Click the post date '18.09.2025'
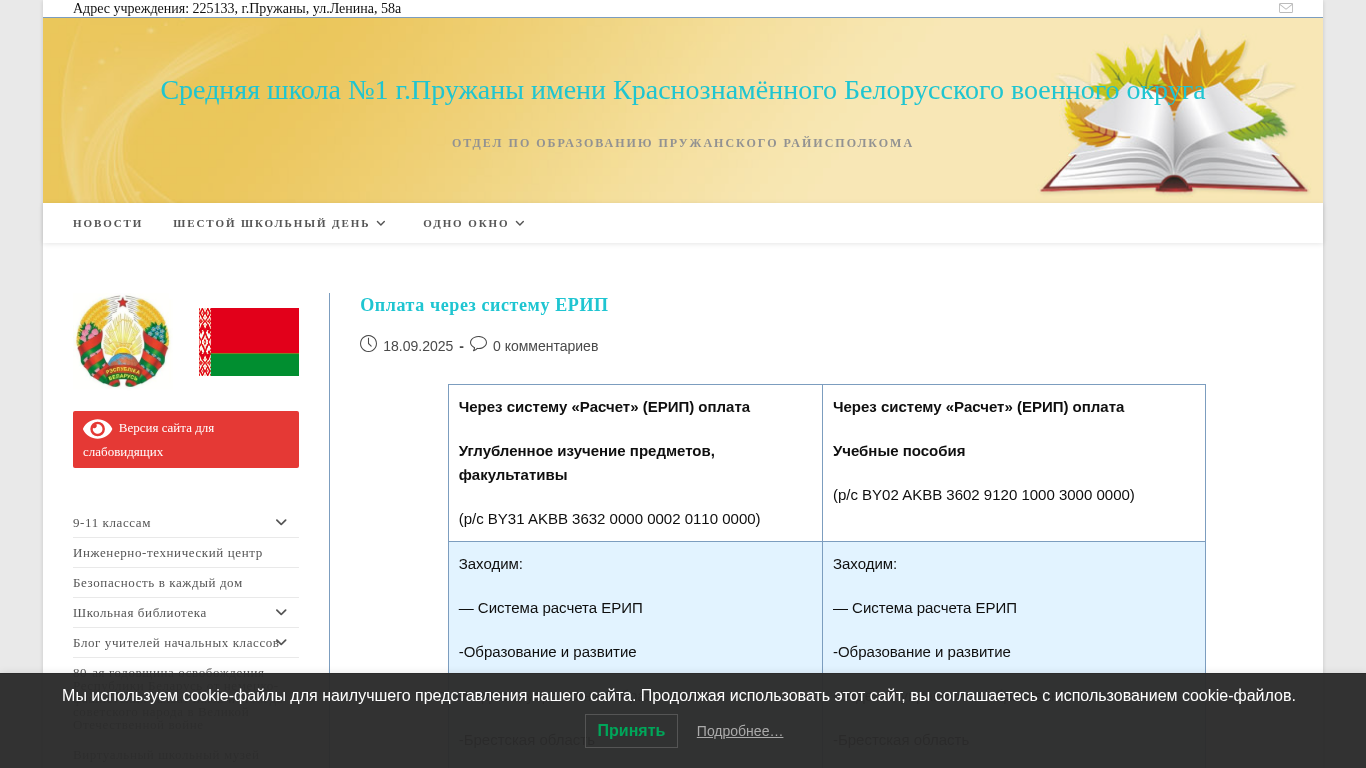 click(x=418, y=346)
